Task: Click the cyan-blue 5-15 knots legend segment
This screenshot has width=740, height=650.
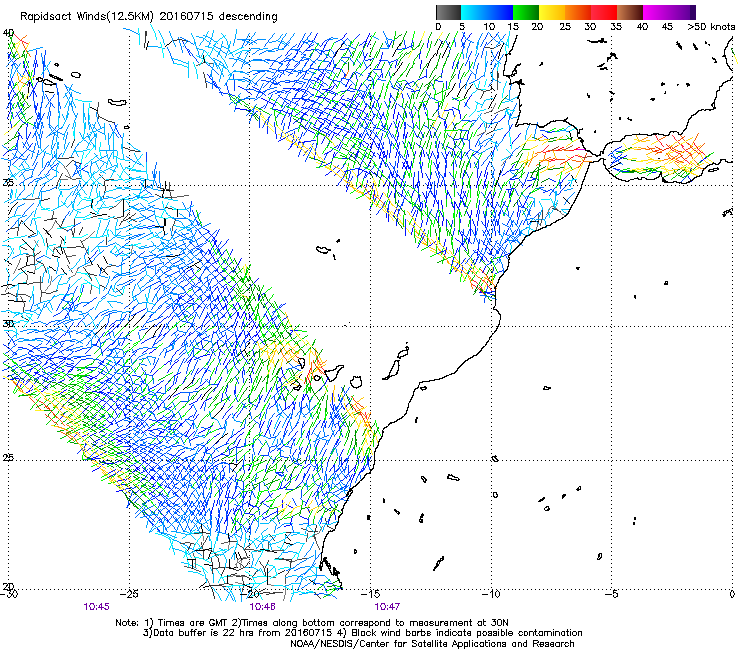Action: [x=487, y=12]
